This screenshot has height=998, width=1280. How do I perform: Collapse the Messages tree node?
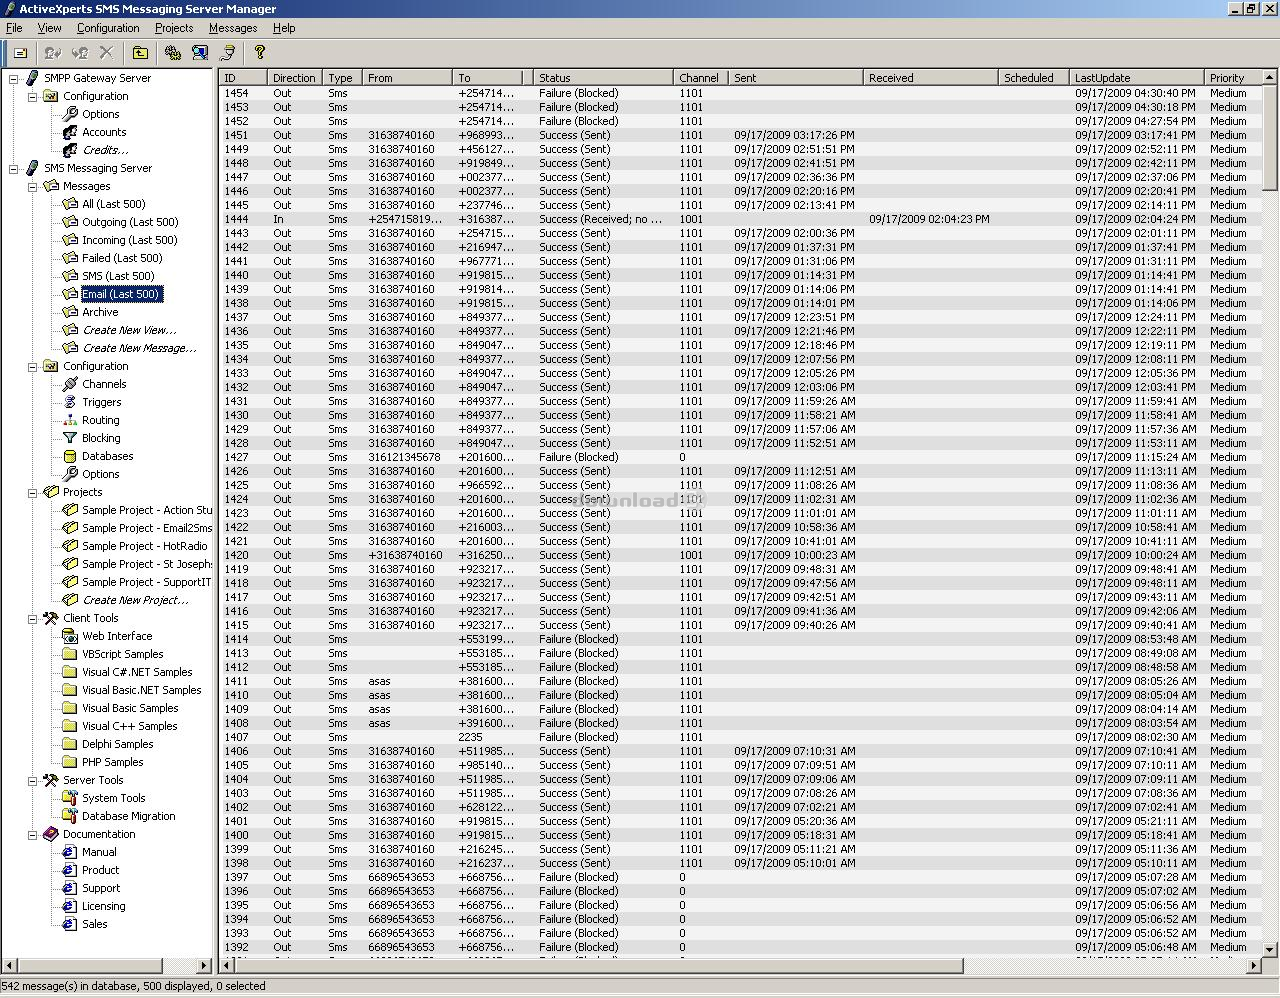point(33,186)
